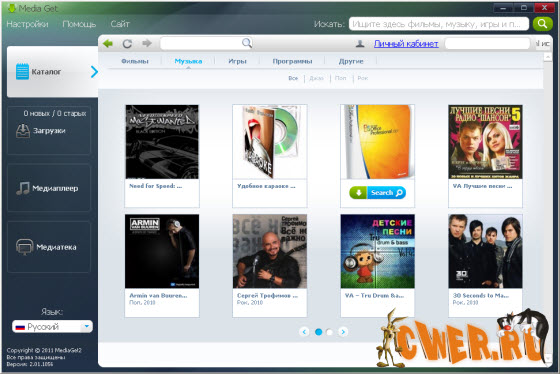Click the green back arrow in browser bar
Screen dimensions: 560x374
click(108, 44)
